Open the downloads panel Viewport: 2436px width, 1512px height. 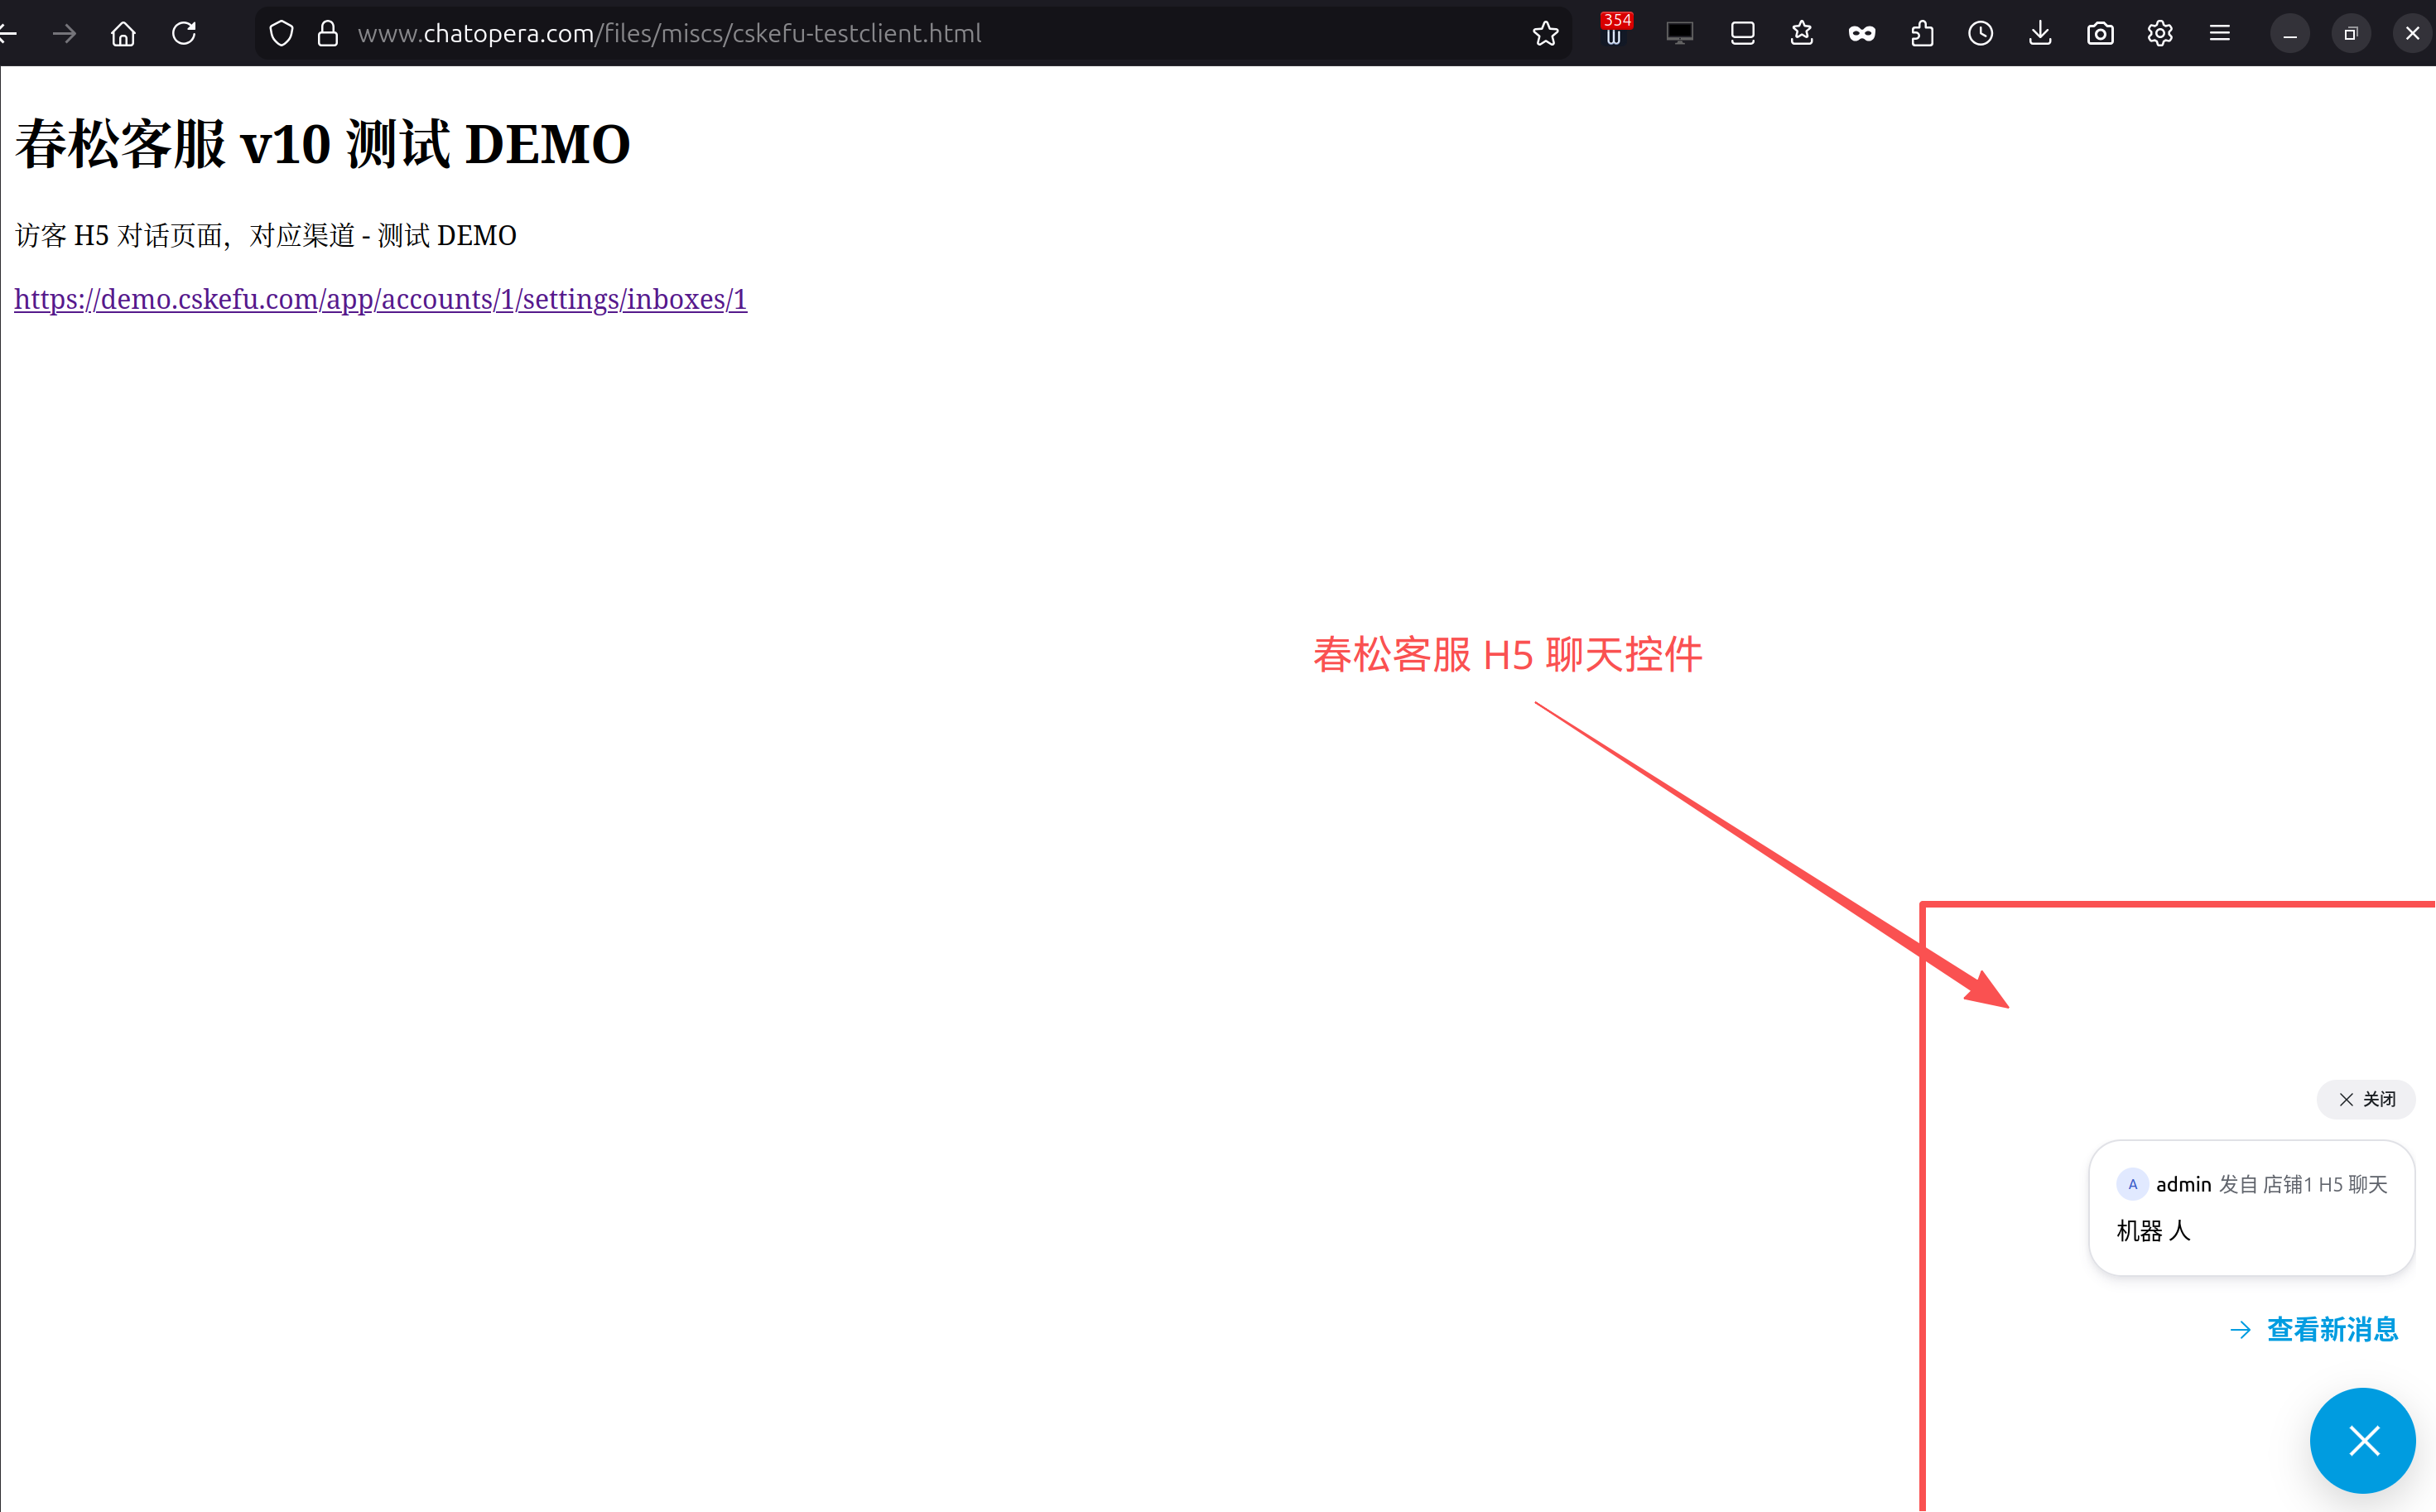(2040, 34)
